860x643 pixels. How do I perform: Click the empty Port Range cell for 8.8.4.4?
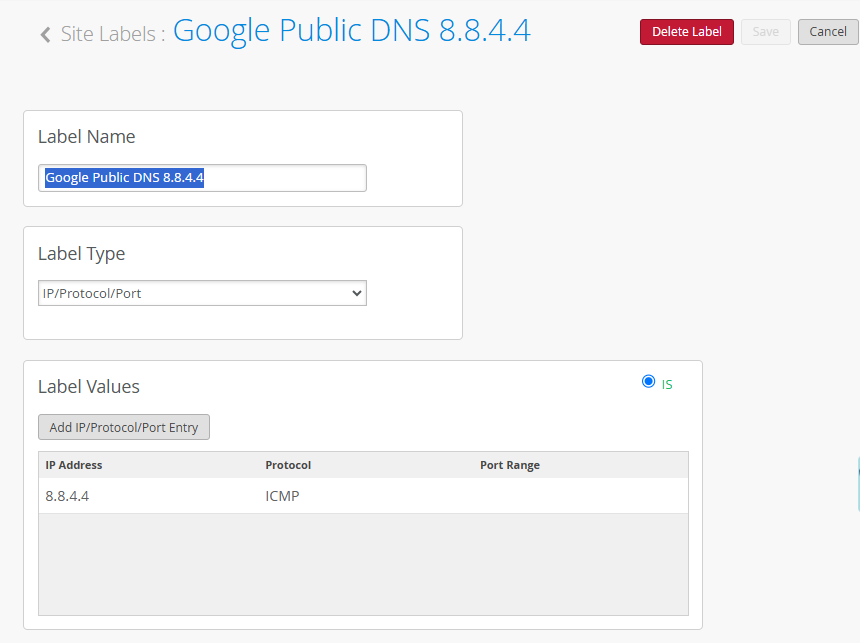coord(581,496)
